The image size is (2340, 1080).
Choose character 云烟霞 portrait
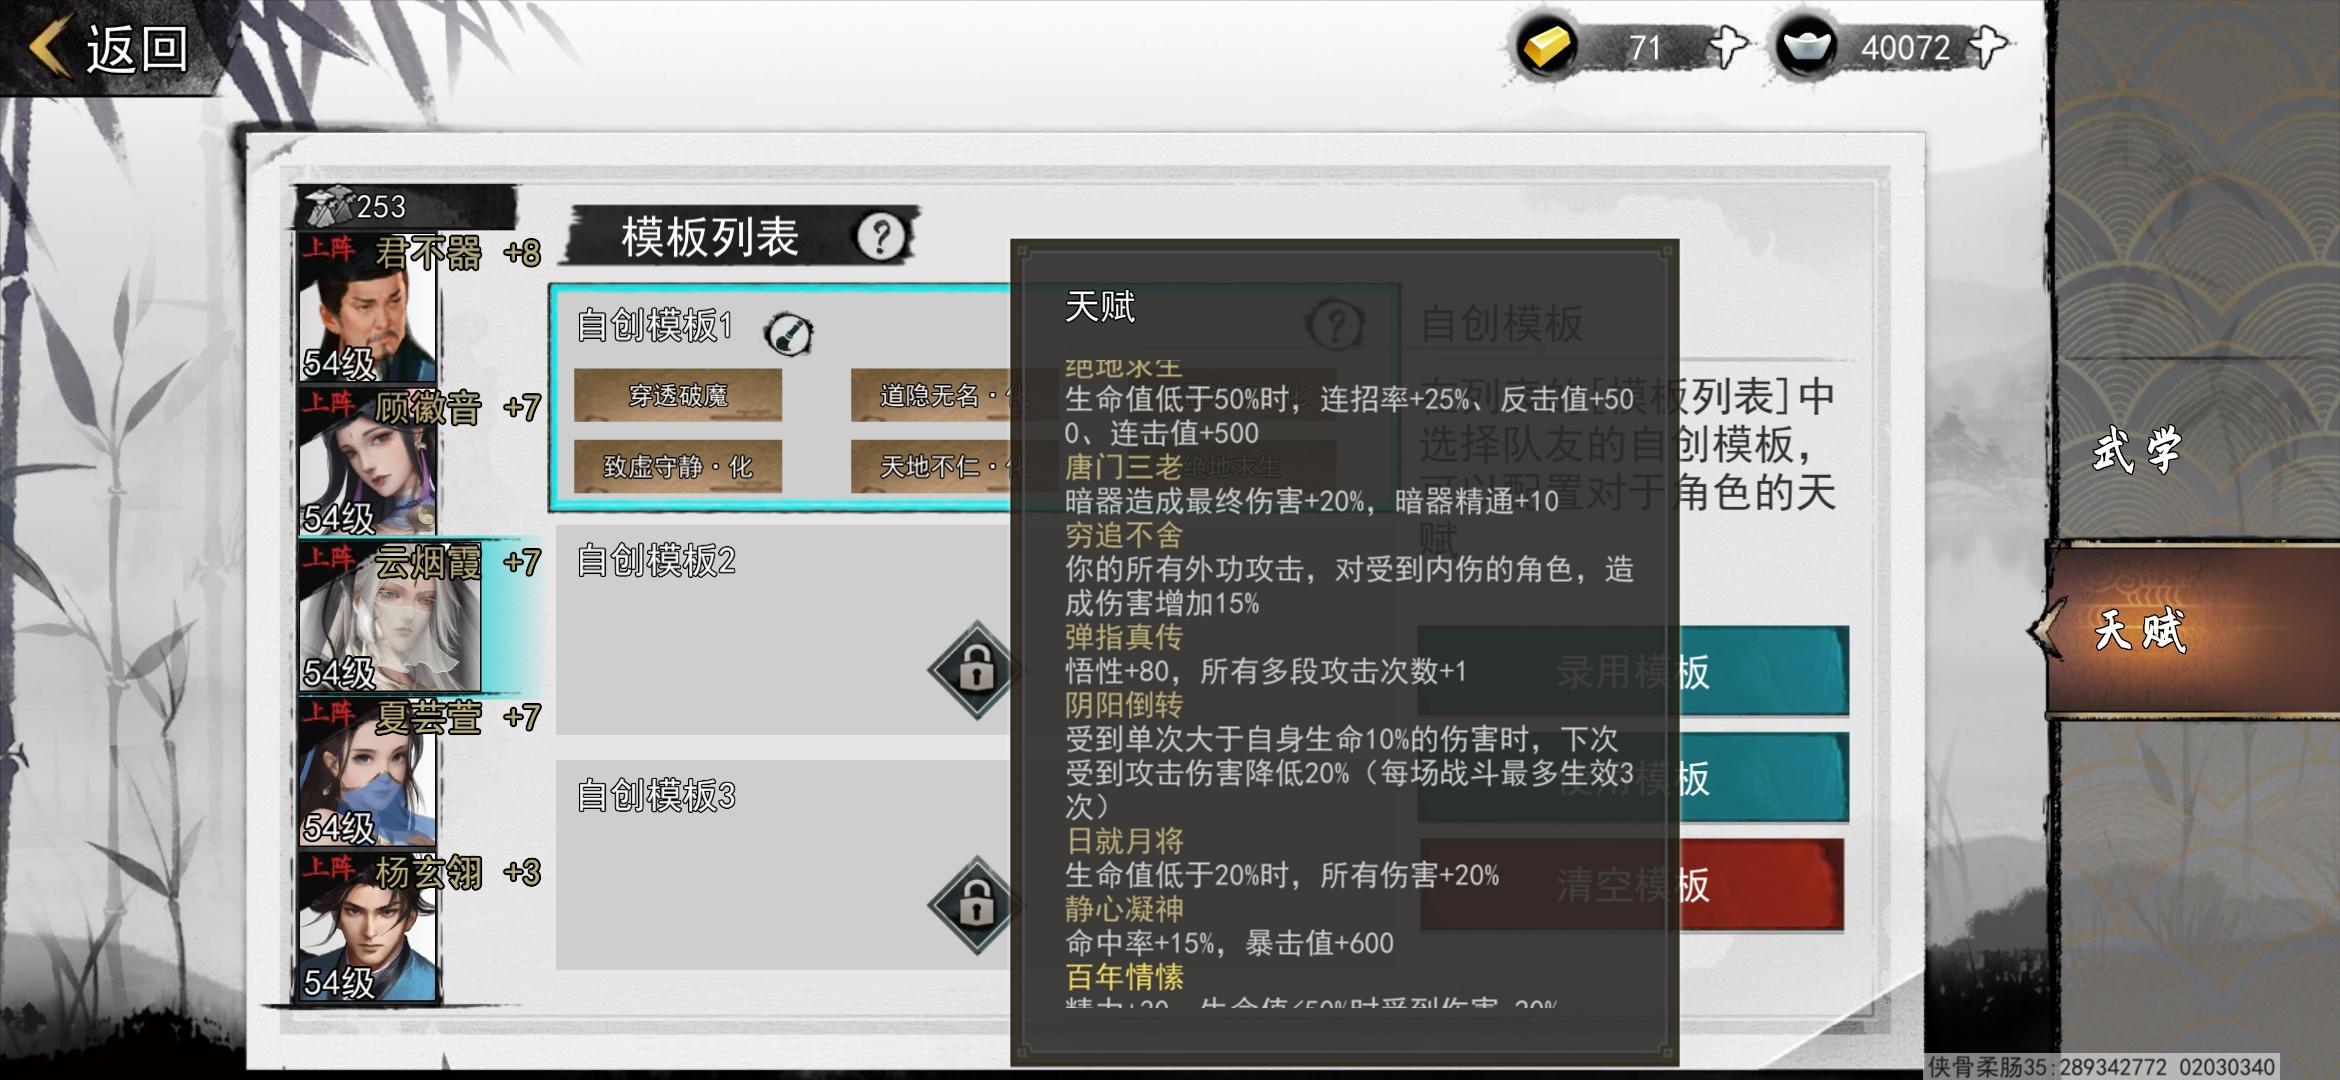(x=390, y=618)
